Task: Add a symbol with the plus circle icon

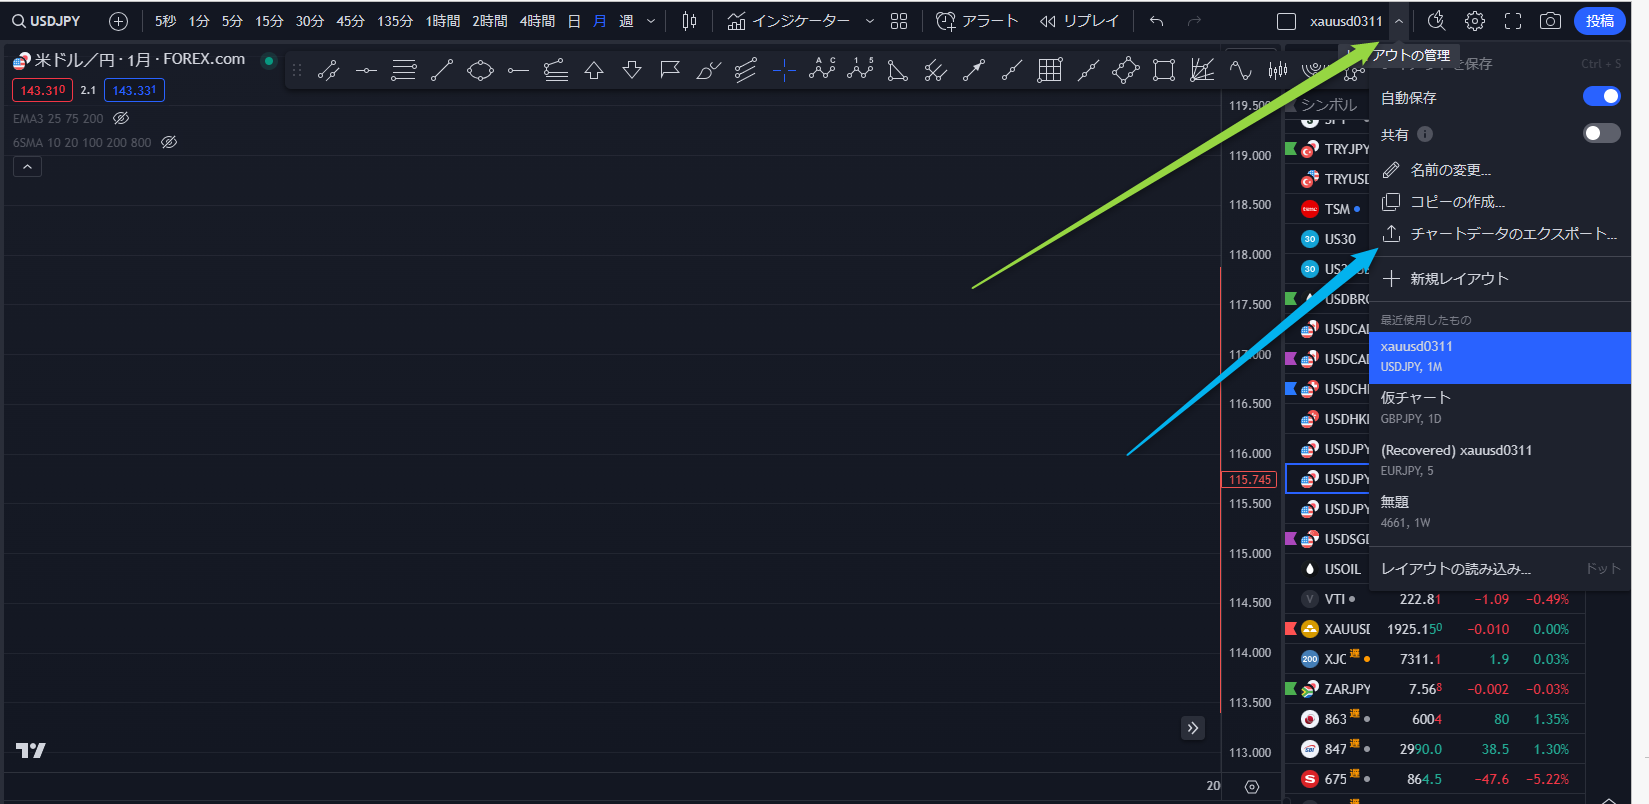Action: (118, 21)
